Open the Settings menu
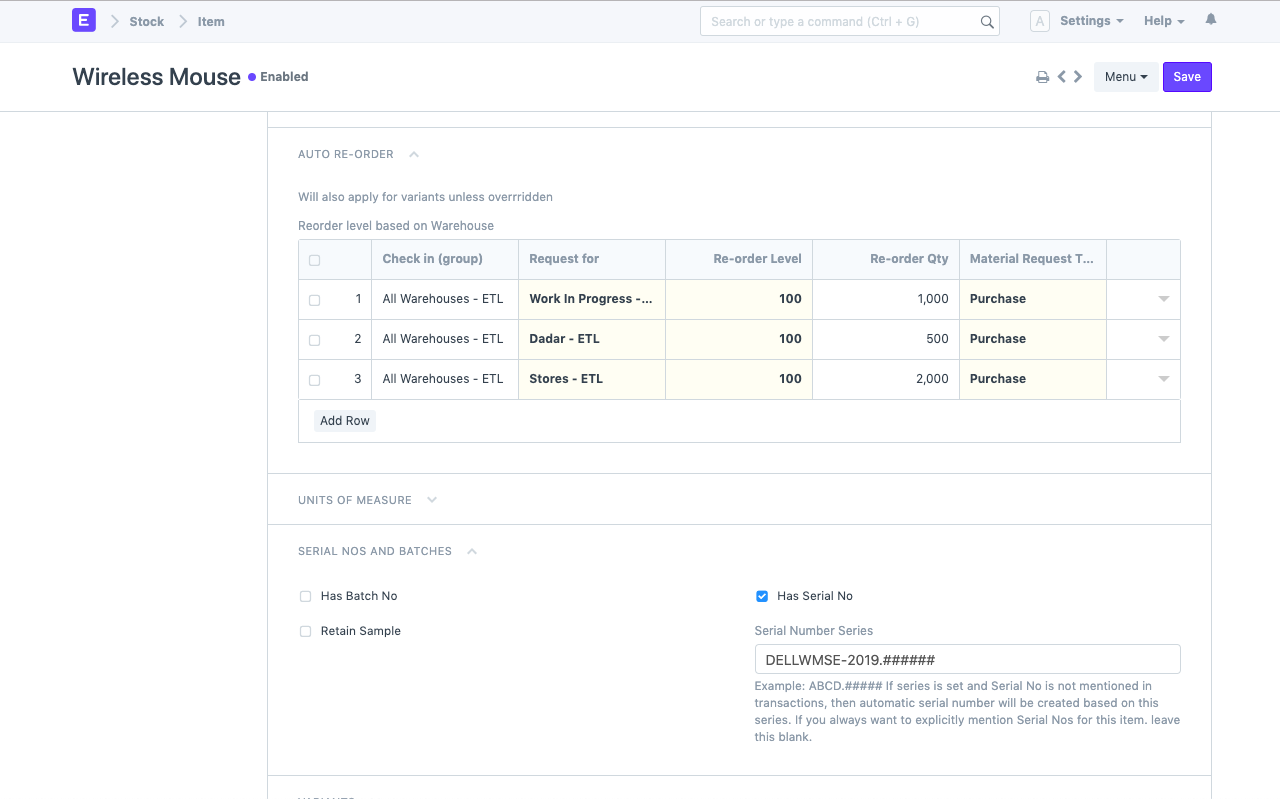This screenshot has width=1280, height=799. [x=1091, y=21]
